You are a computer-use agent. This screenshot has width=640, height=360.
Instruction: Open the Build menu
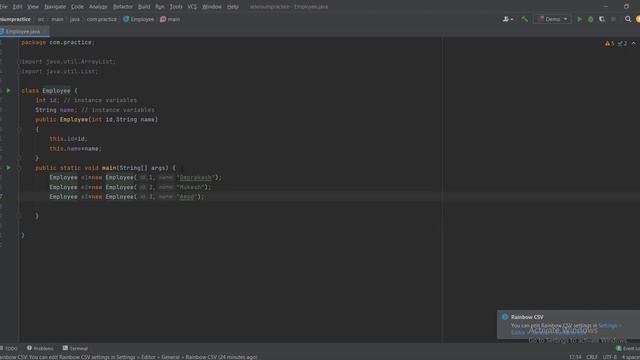[x=144, y=7]
